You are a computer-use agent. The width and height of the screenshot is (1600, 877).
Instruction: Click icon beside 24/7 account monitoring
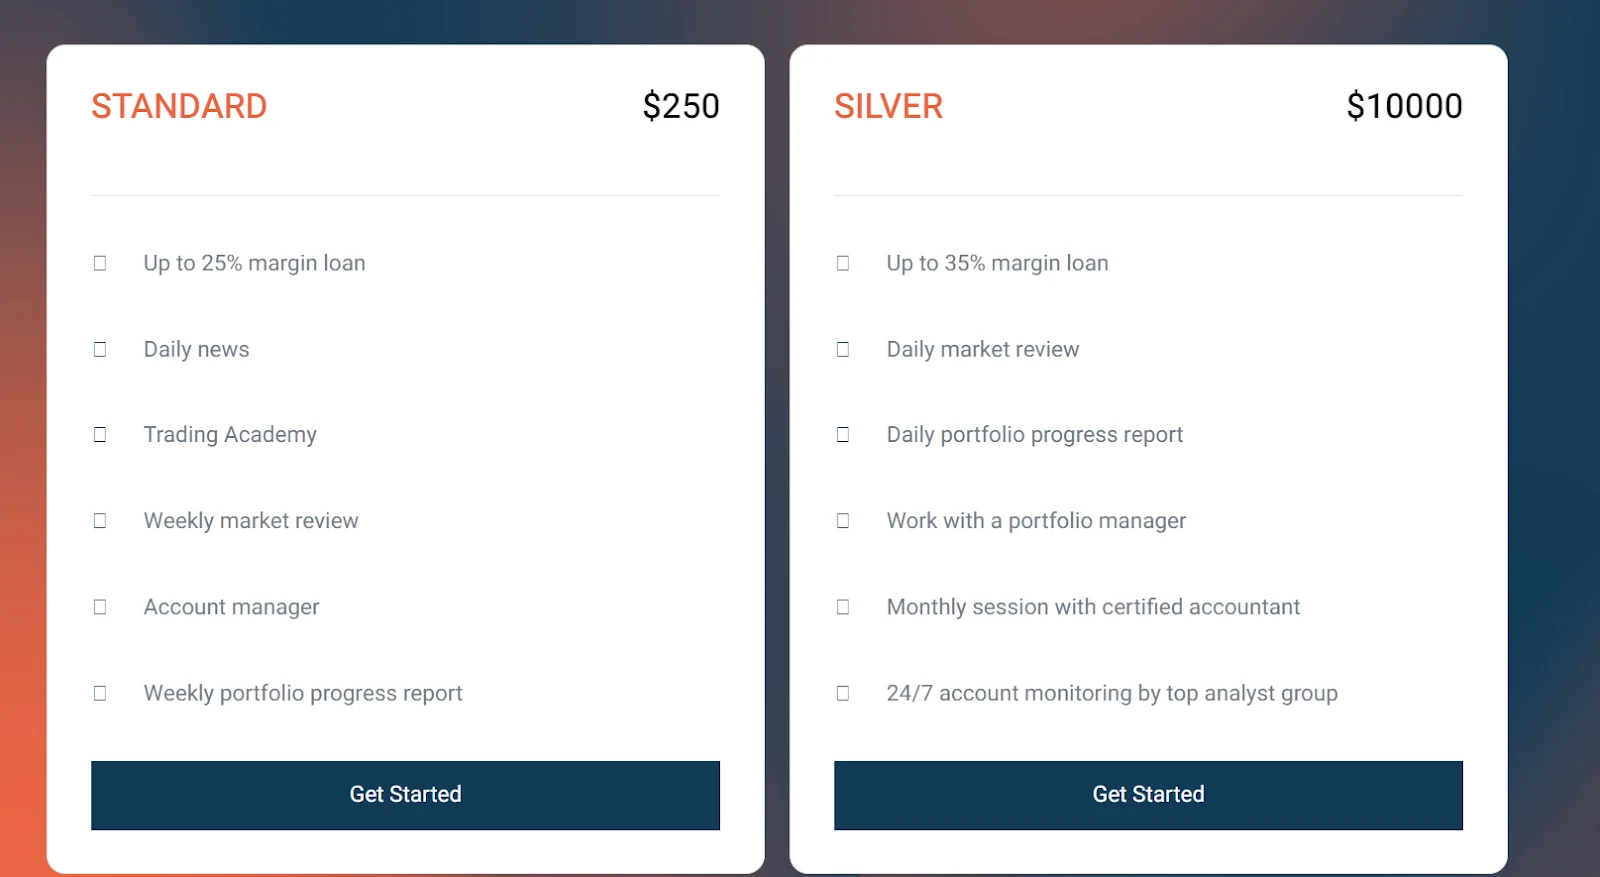843,693
